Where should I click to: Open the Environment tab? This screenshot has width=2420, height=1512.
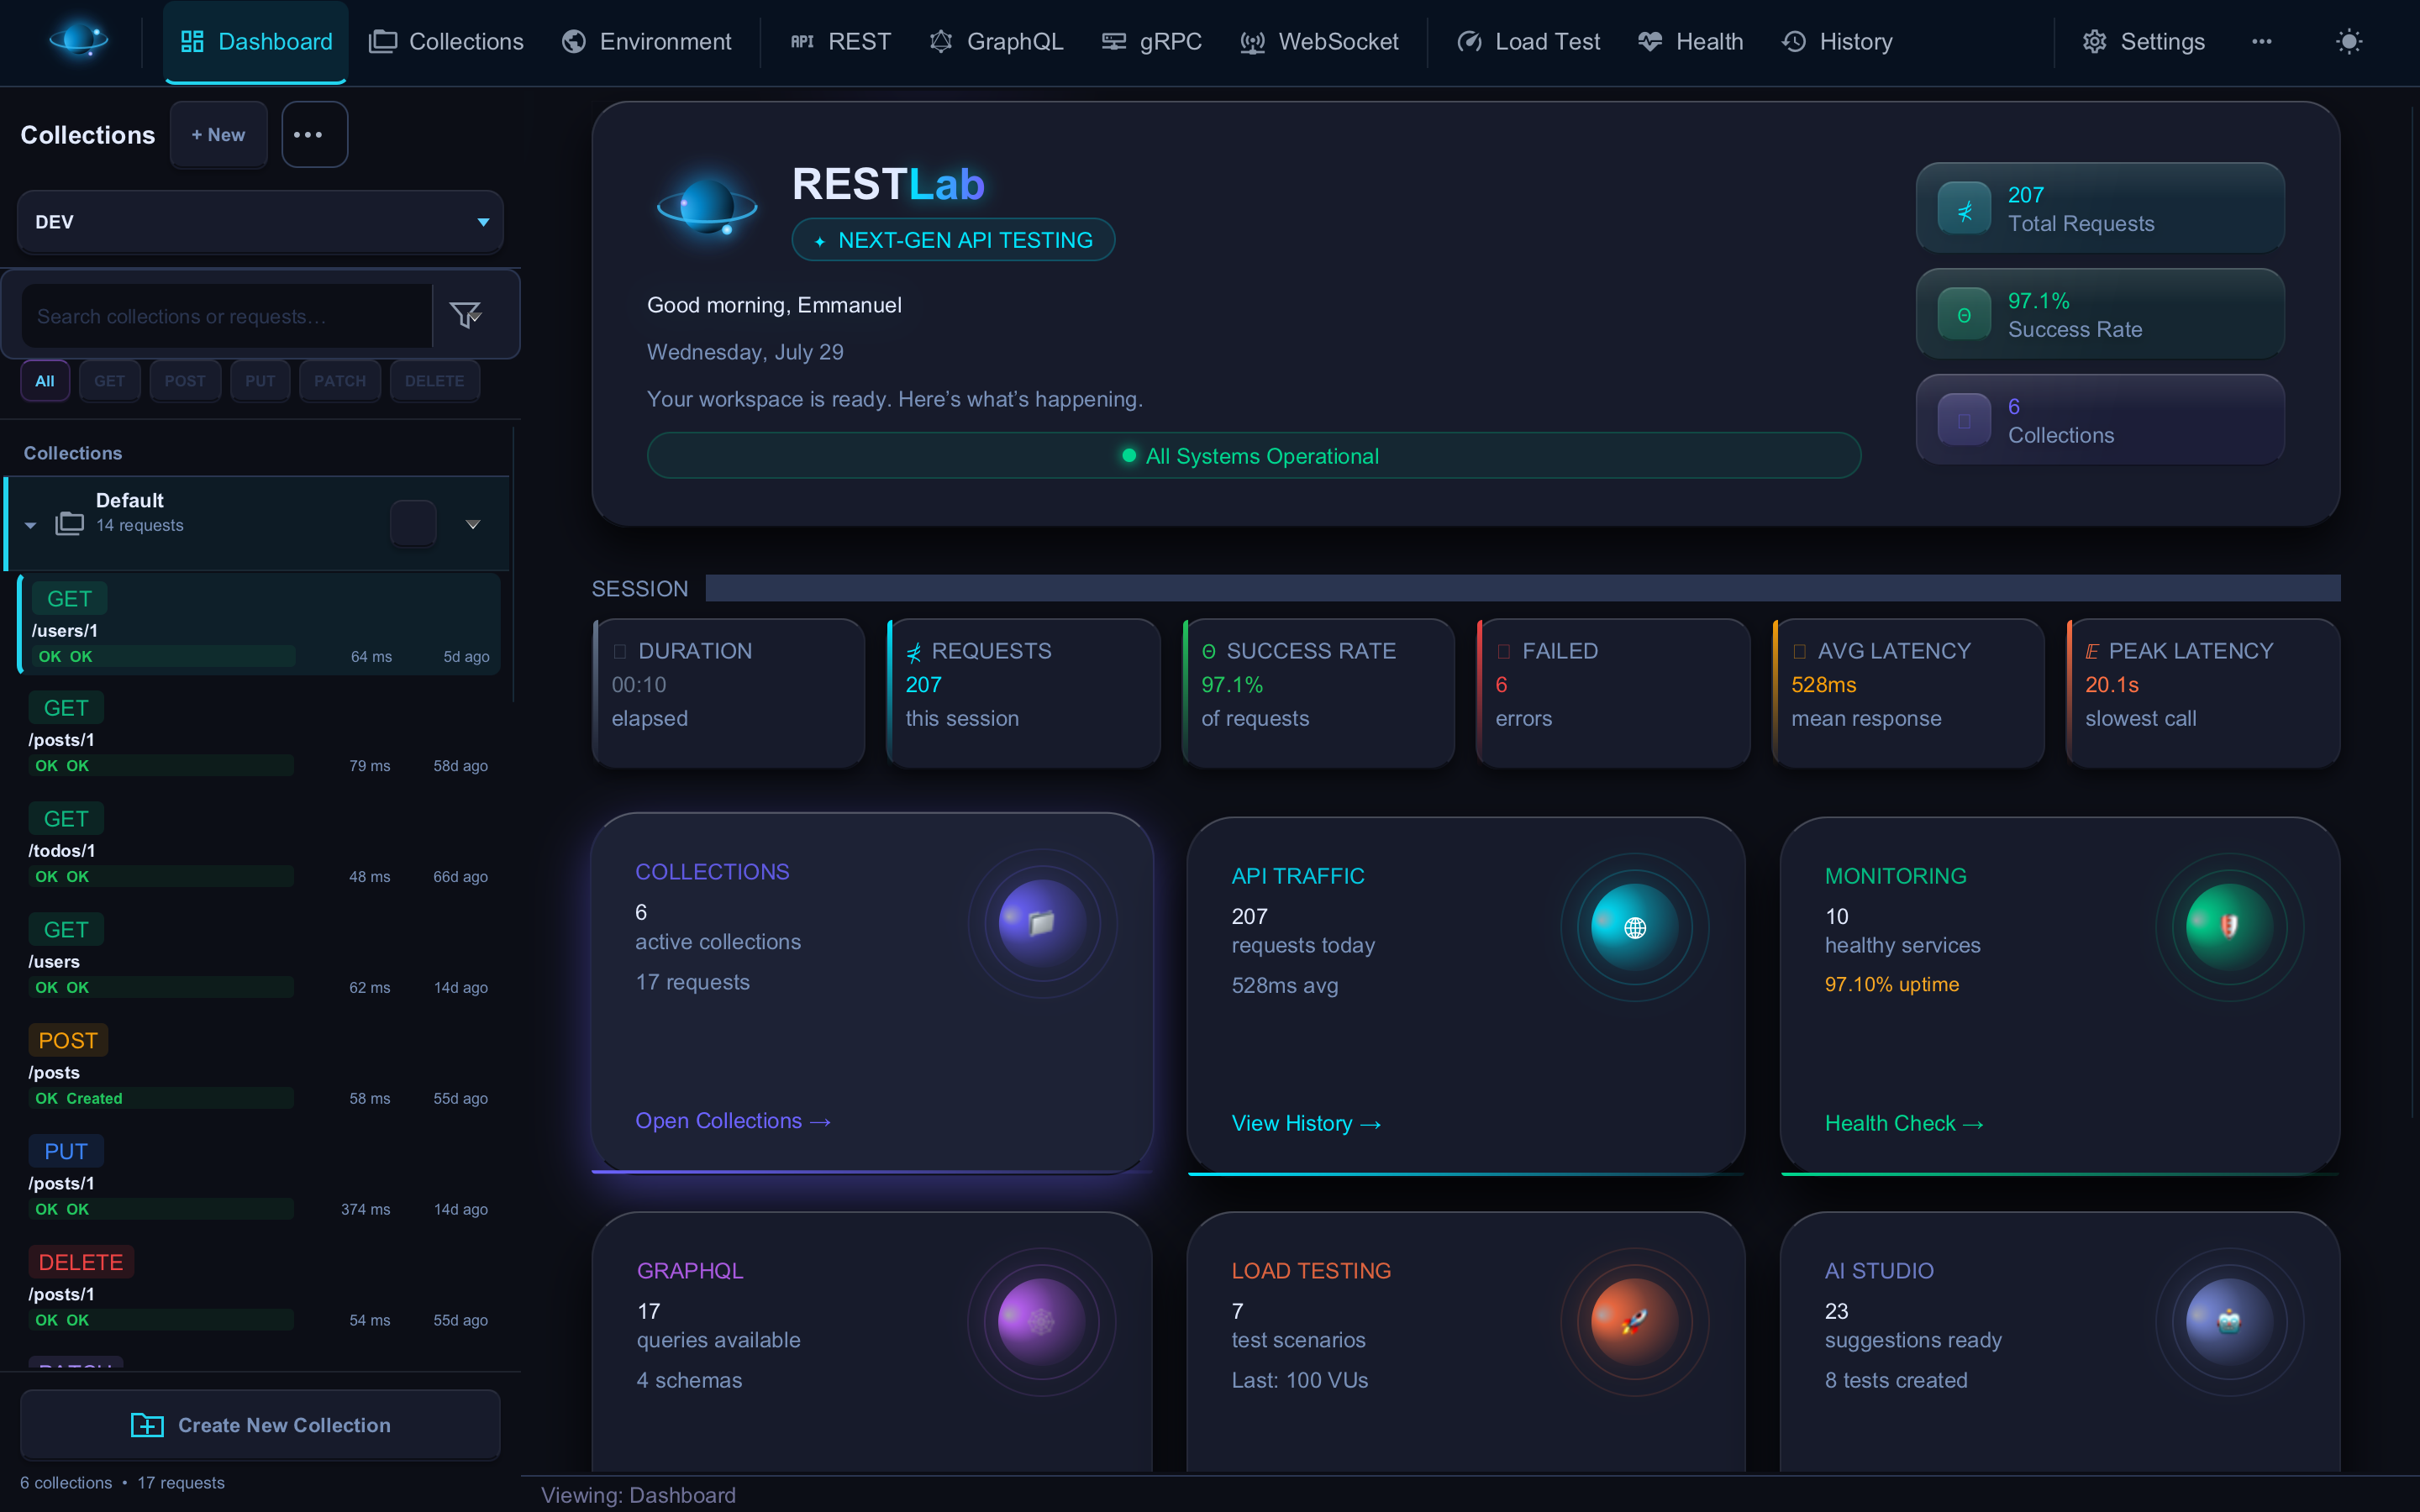click(646, 42)
